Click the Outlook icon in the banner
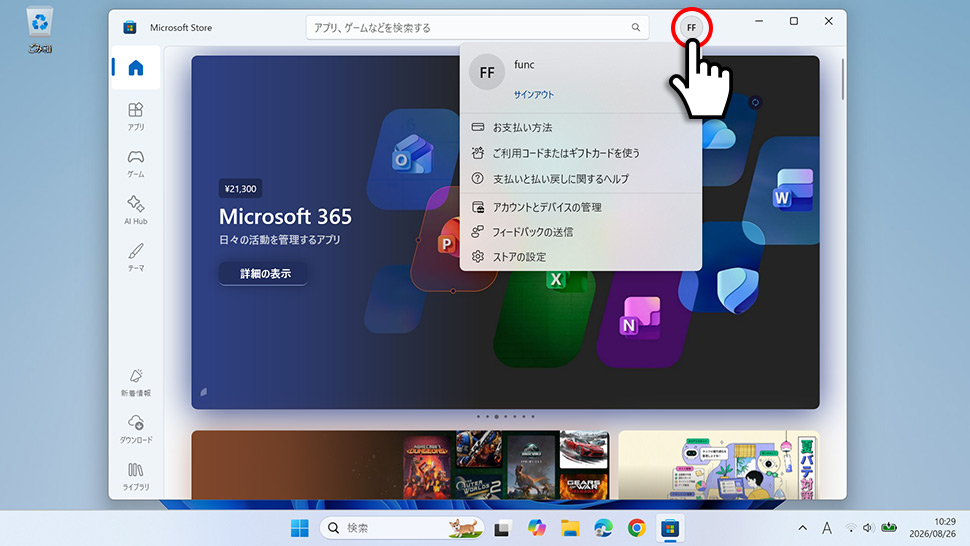The width and height of the screenshot is (970, 546). 412,155
